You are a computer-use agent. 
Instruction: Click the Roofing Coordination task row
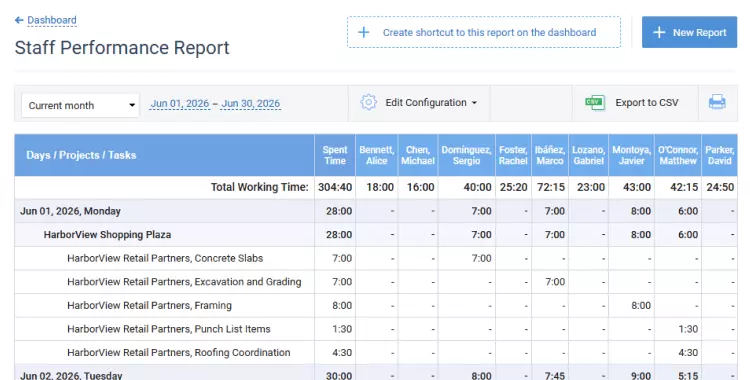point(375,352)
